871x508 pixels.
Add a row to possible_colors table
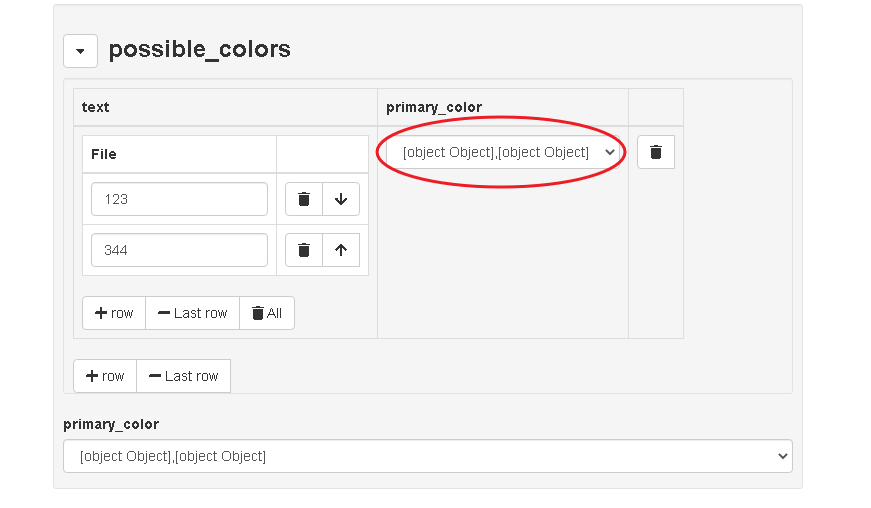(x=105, y=376)
